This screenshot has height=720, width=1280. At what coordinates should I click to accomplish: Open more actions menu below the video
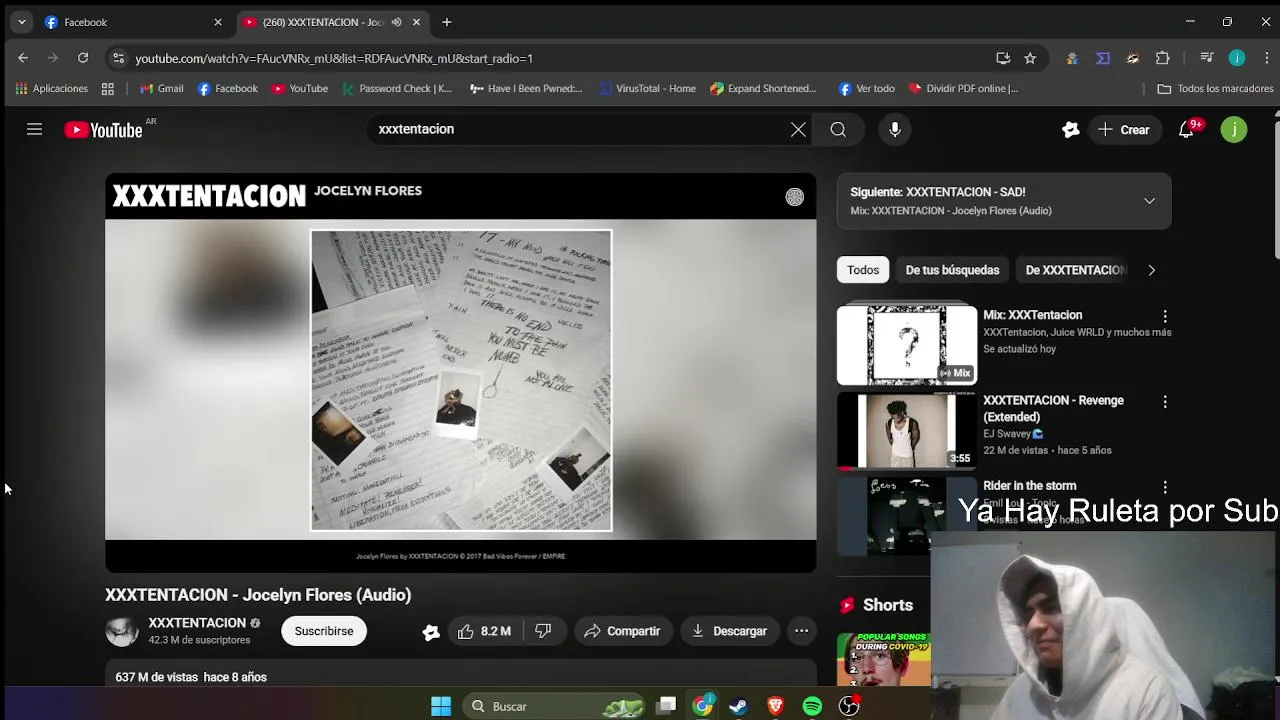pos(801,631)
